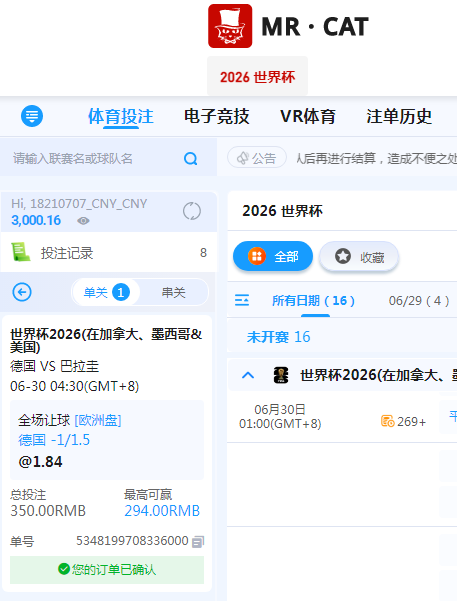Click the 德国 -1/1.5 handicap selection
457x601 pixels.
tap(54, 440)
